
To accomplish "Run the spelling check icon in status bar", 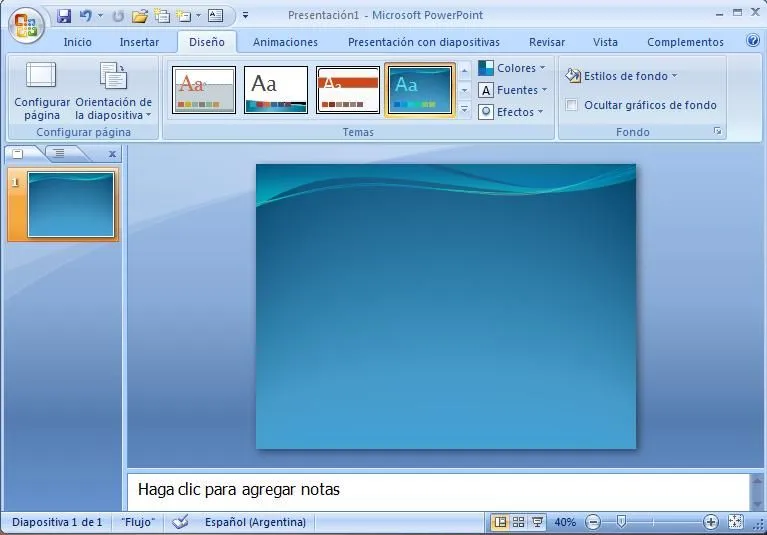I will pos(180,522).
